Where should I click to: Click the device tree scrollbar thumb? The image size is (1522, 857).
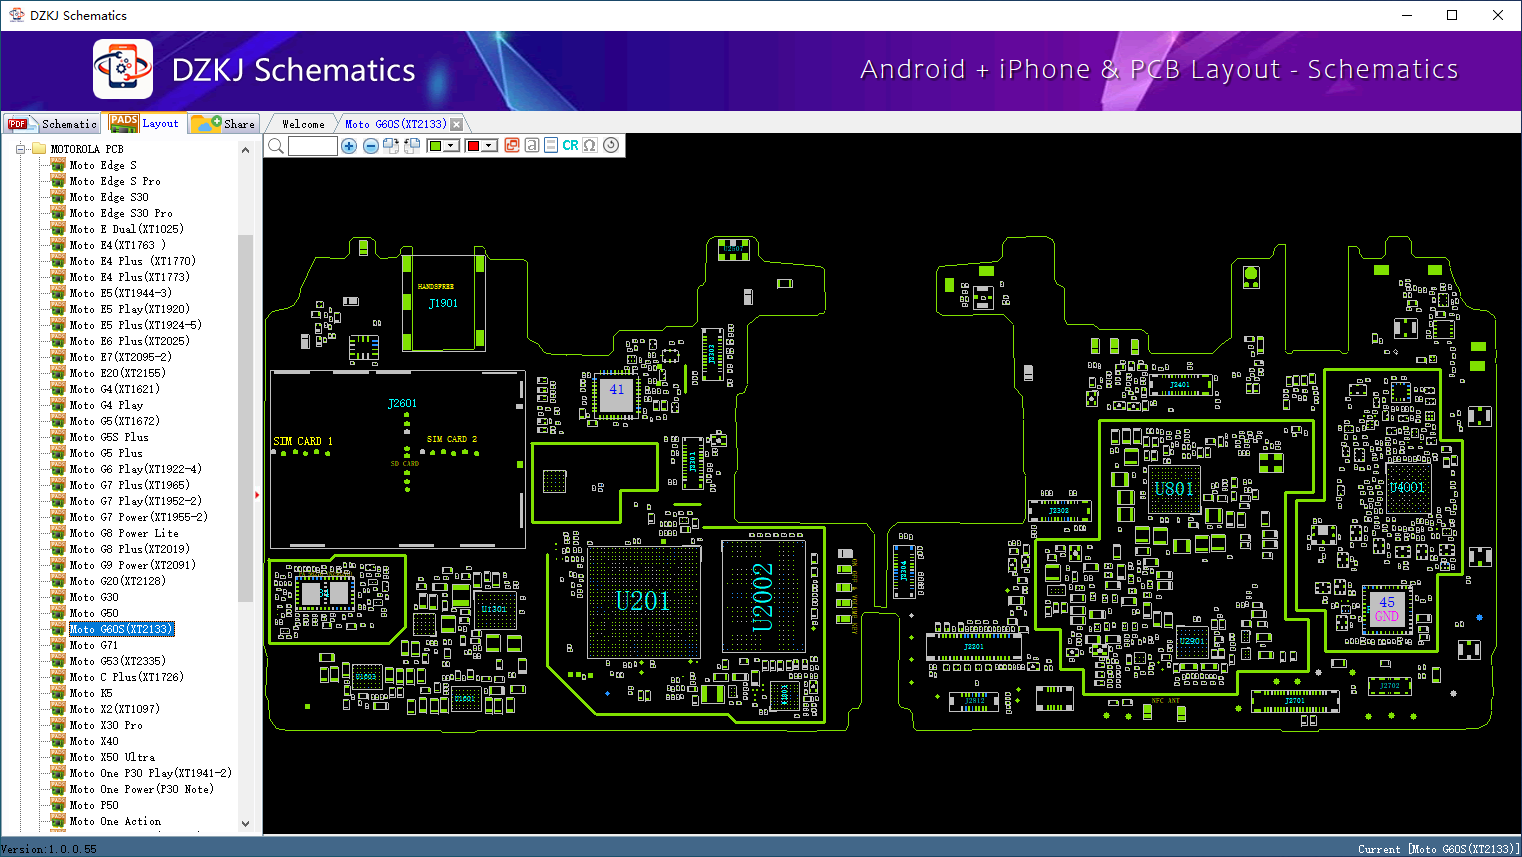pos(246,418)
